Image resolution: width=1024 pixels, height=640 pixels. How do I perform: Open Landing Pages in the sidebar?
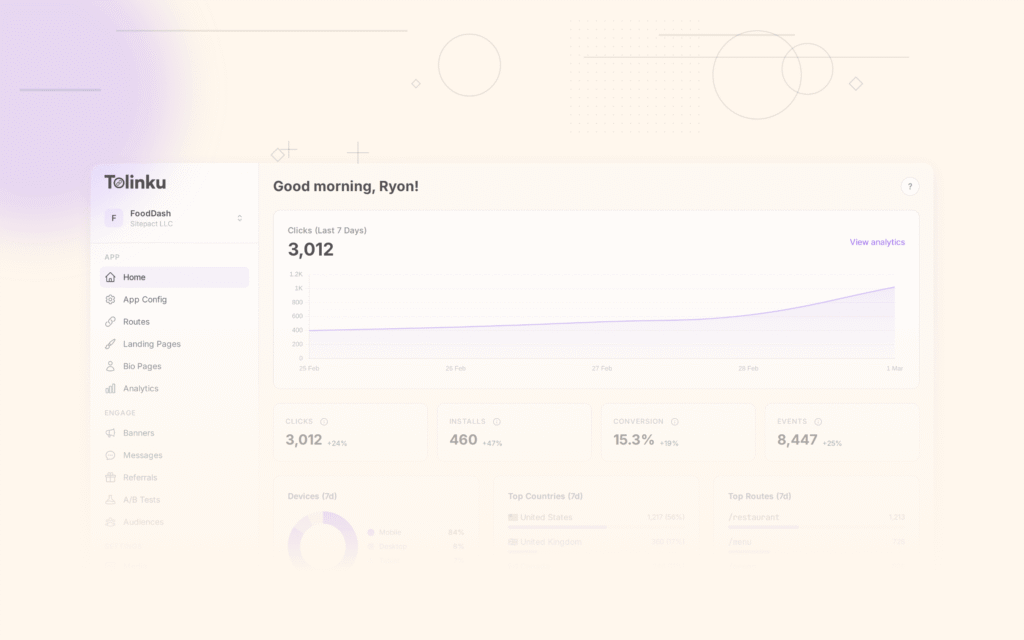click(174, 344)
